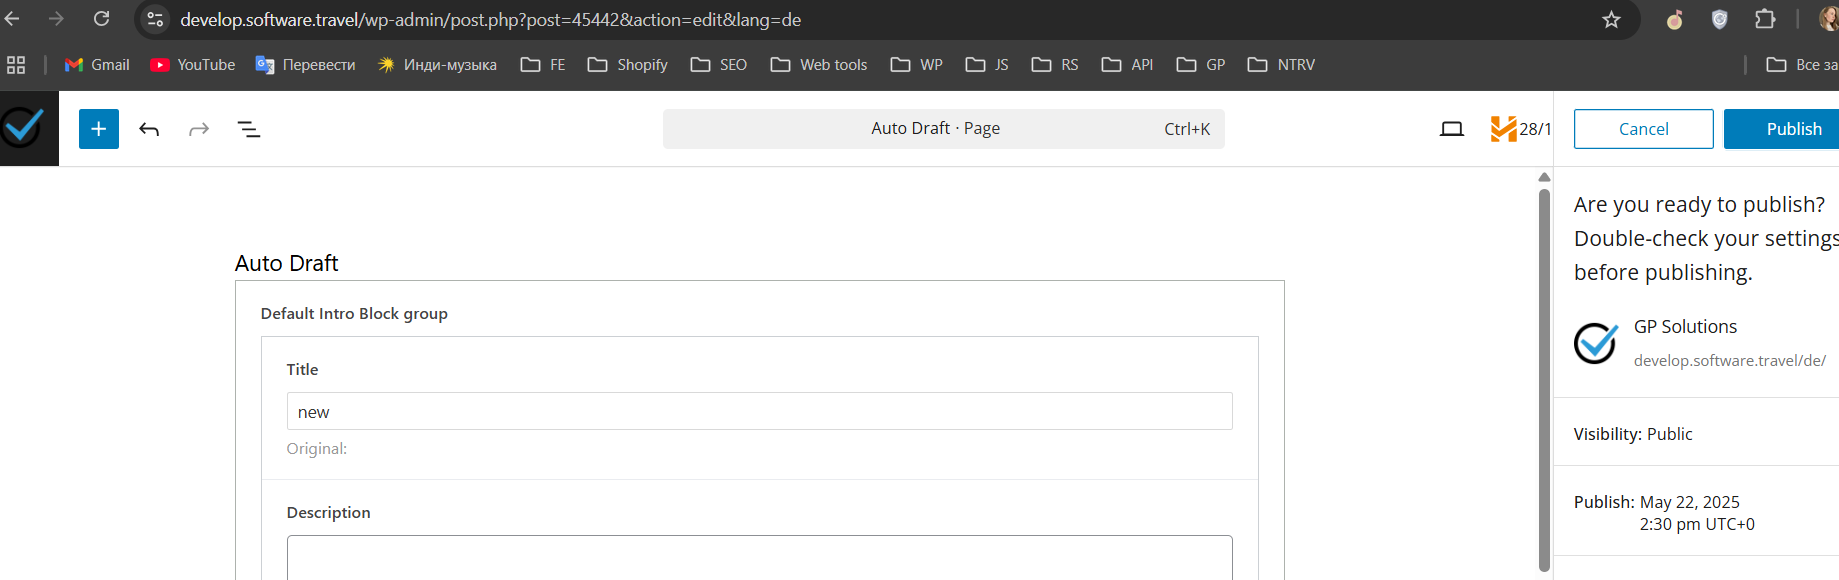Image resolution: width=1839 pixels, height=580 pixels.
Task: Undo the last editor change
Action: tap(149, 129)
